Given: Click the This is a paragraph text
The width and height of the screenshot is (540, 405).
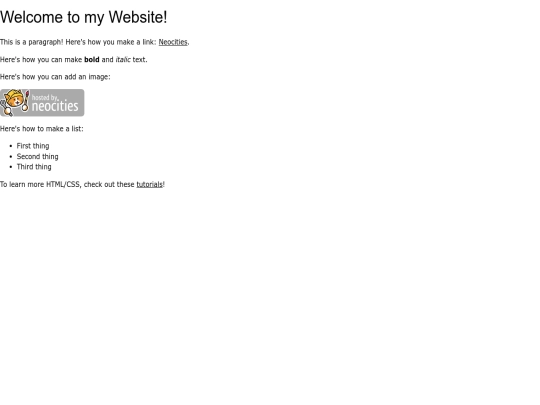Looking at the screenshot, I should pos(32,42).
